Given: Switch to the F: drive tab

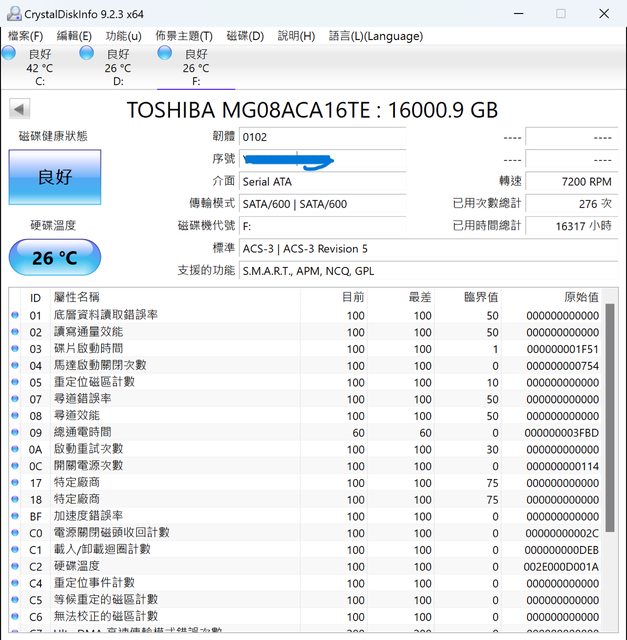Looking at the screenshot, I should pyautogui.click(x=196, y=67).
